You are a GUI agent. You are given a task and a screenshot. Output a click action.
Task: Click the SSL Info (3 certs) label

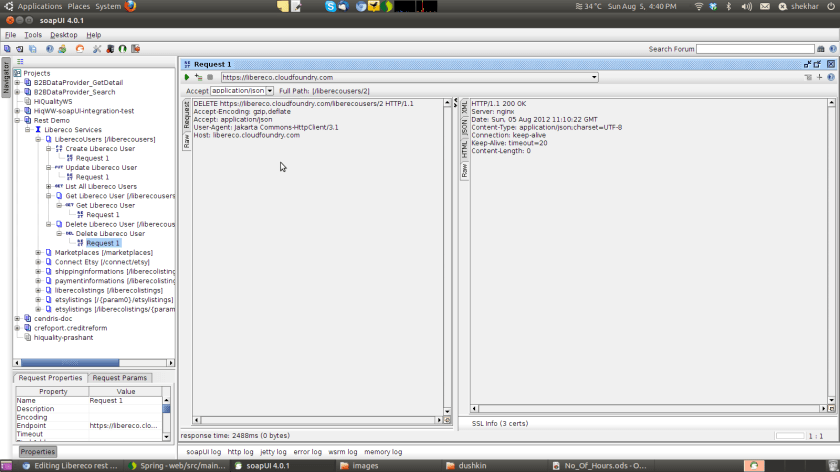coord(498,423)
